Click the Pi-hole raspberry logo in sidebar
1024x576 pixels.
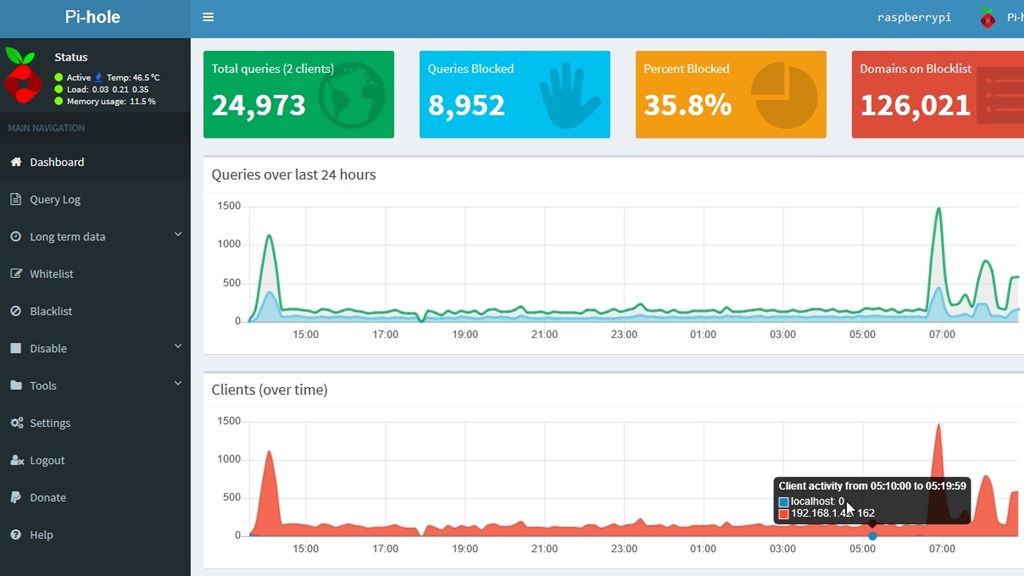coord(21,75)
